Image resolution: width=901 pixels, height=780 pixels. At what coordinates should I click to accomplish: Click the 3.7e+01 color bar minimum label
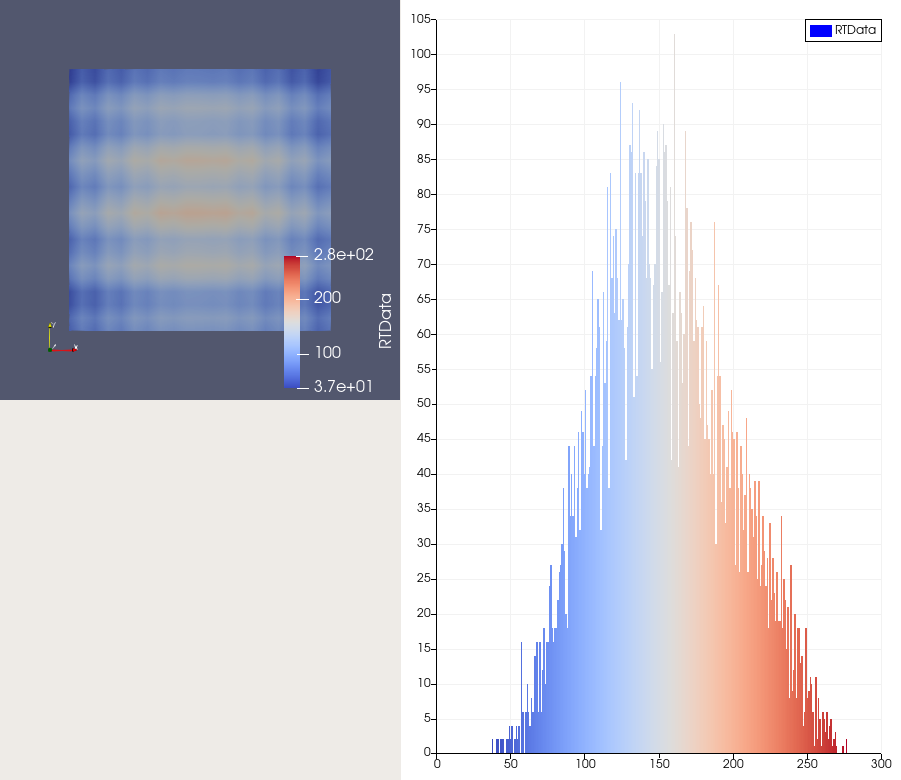[x=343, y=386]
